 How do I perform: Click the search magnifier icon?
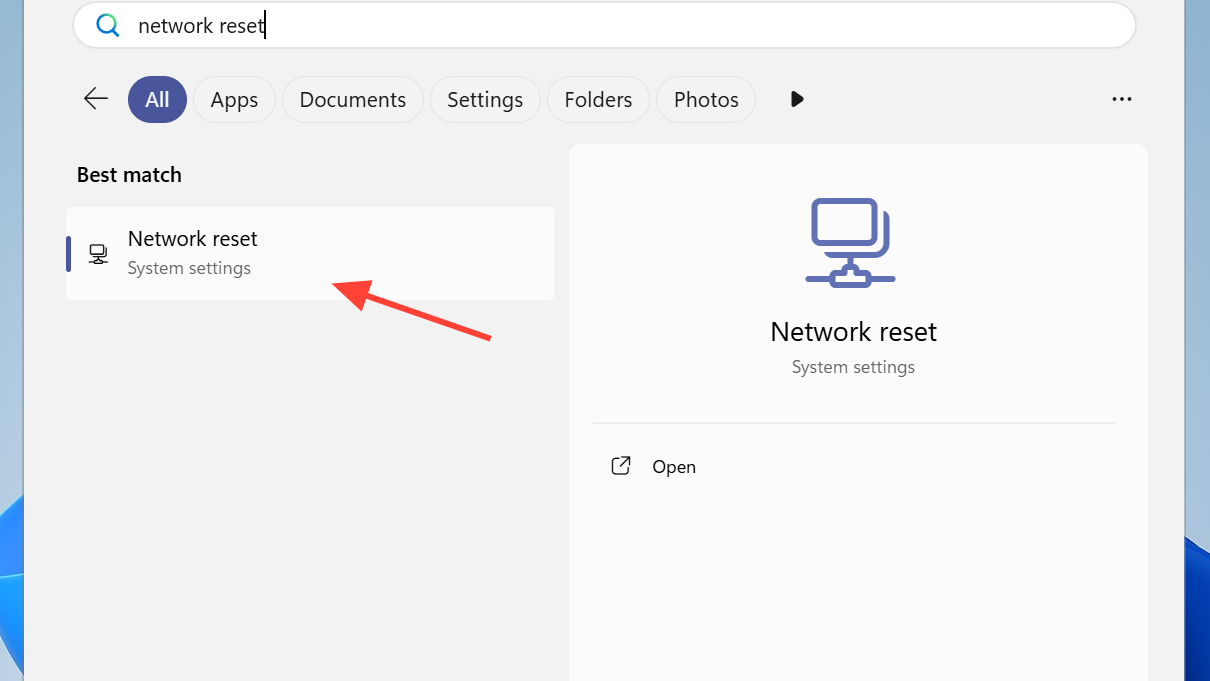click(x=107, y=25)
